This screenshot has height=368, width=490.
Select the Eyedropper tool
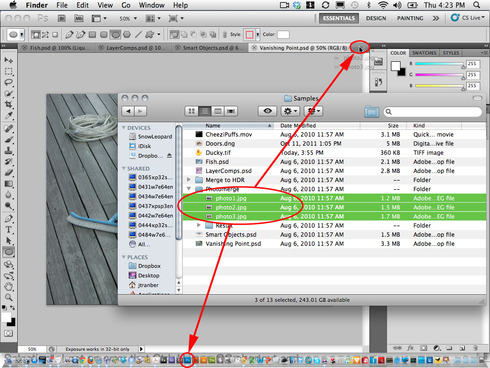click(x=9, y=116)
